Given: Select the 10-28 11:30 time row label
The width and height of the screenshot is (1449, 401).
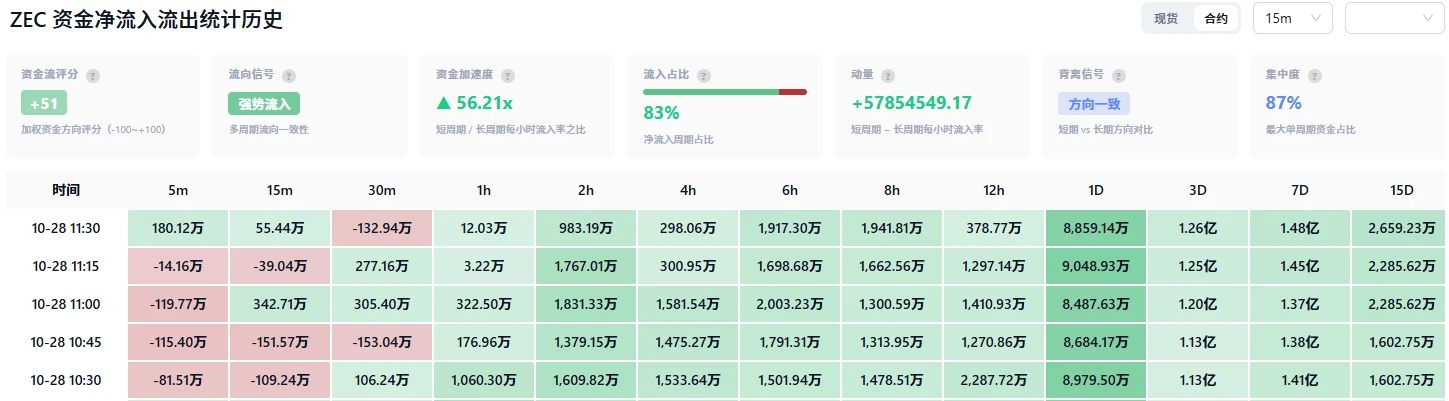Looking at the screenshot, I should click(x=66, y=228).
